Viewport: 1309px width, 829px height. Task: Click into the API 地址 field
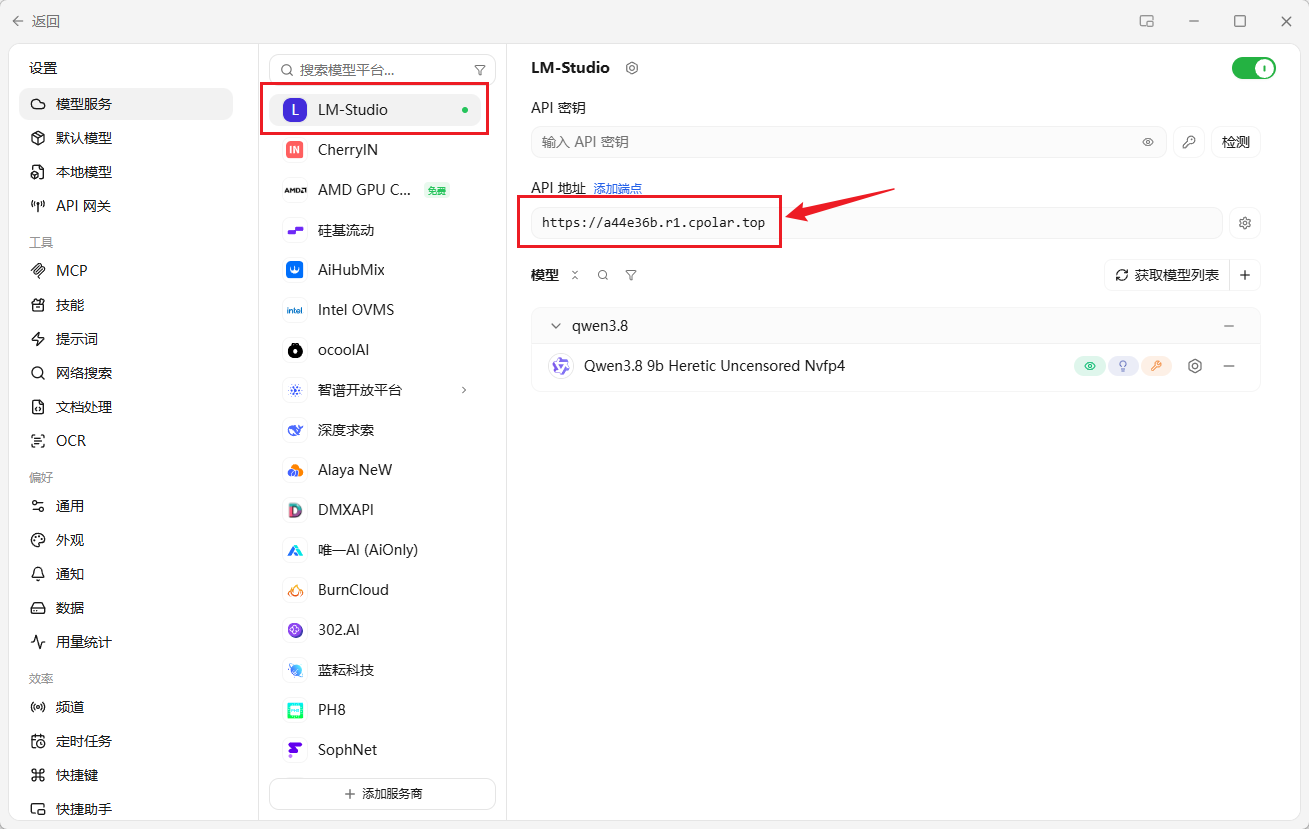(876, 223)
